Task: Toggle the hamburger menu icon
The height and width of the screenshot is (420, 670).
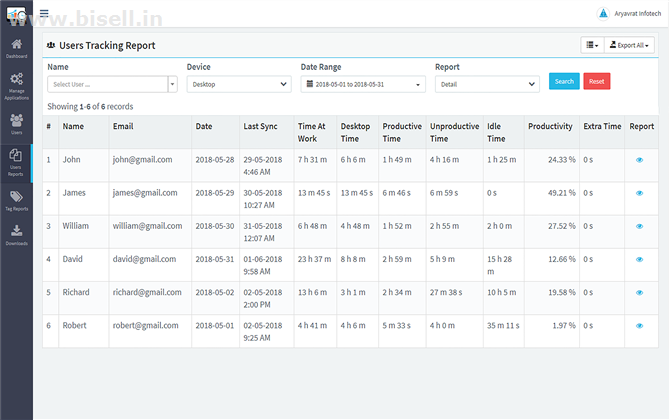Action: (x=44, y=13)
